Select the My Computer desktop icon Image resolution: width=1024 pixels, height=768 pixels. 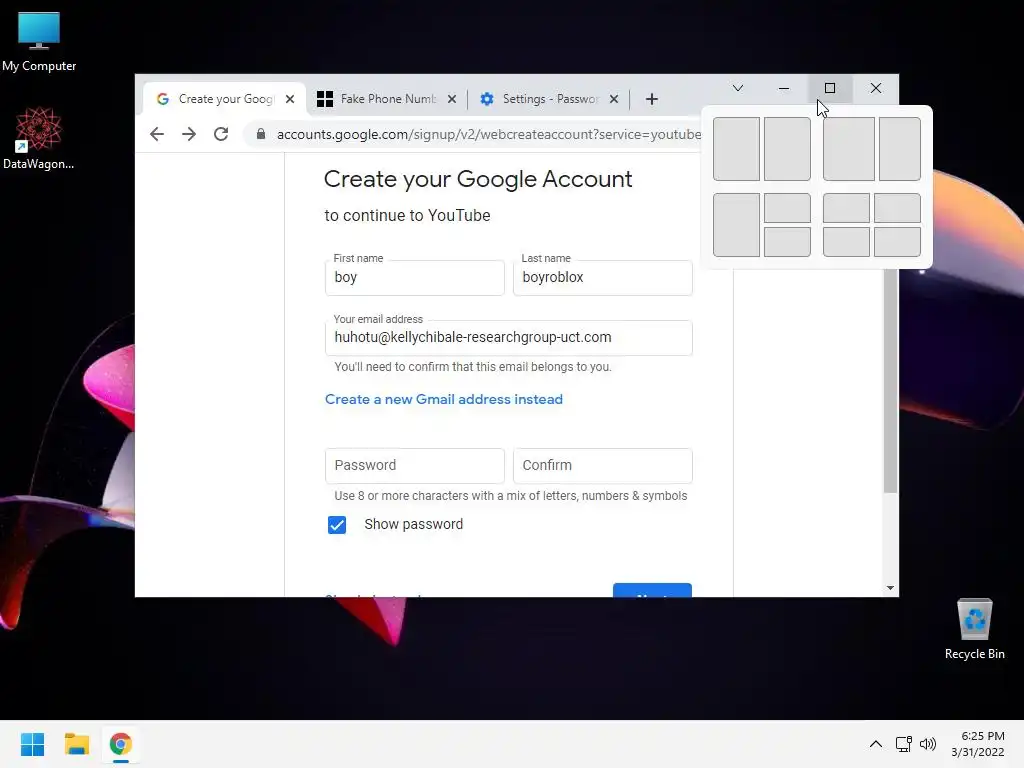pyautogui.click(x=39, y=42)
